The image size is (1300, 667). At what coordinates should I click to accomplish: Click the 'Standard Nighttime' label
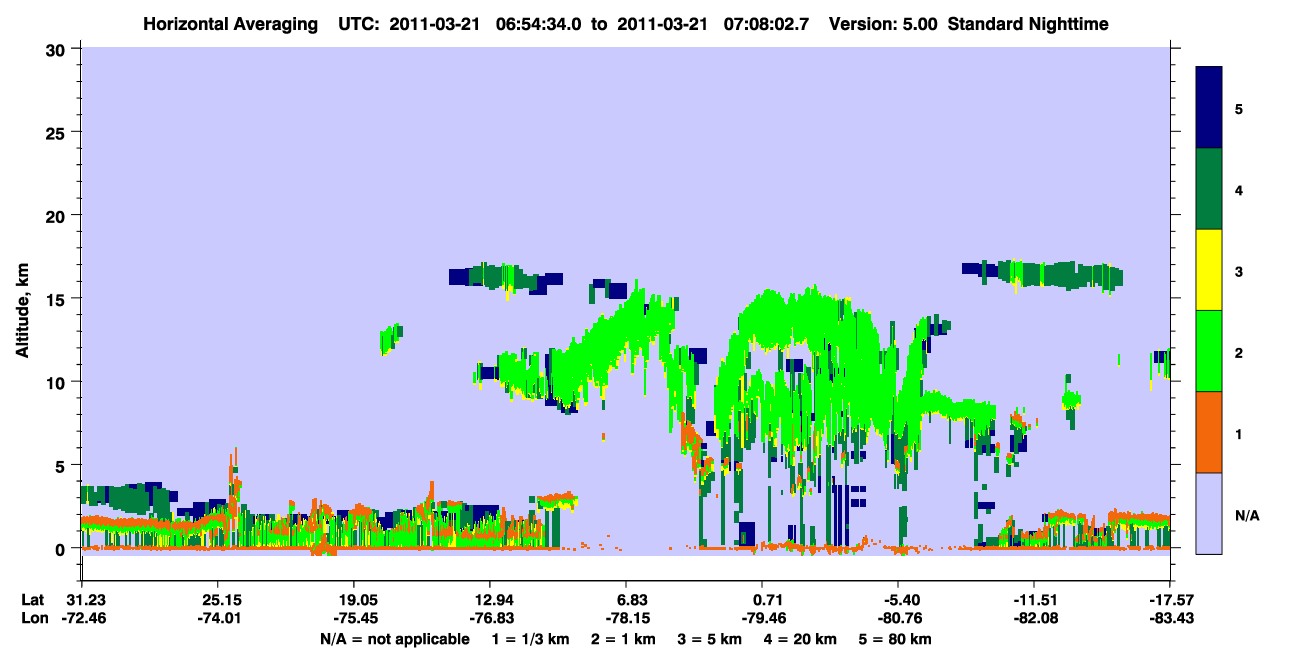(x=1029, y=23)
